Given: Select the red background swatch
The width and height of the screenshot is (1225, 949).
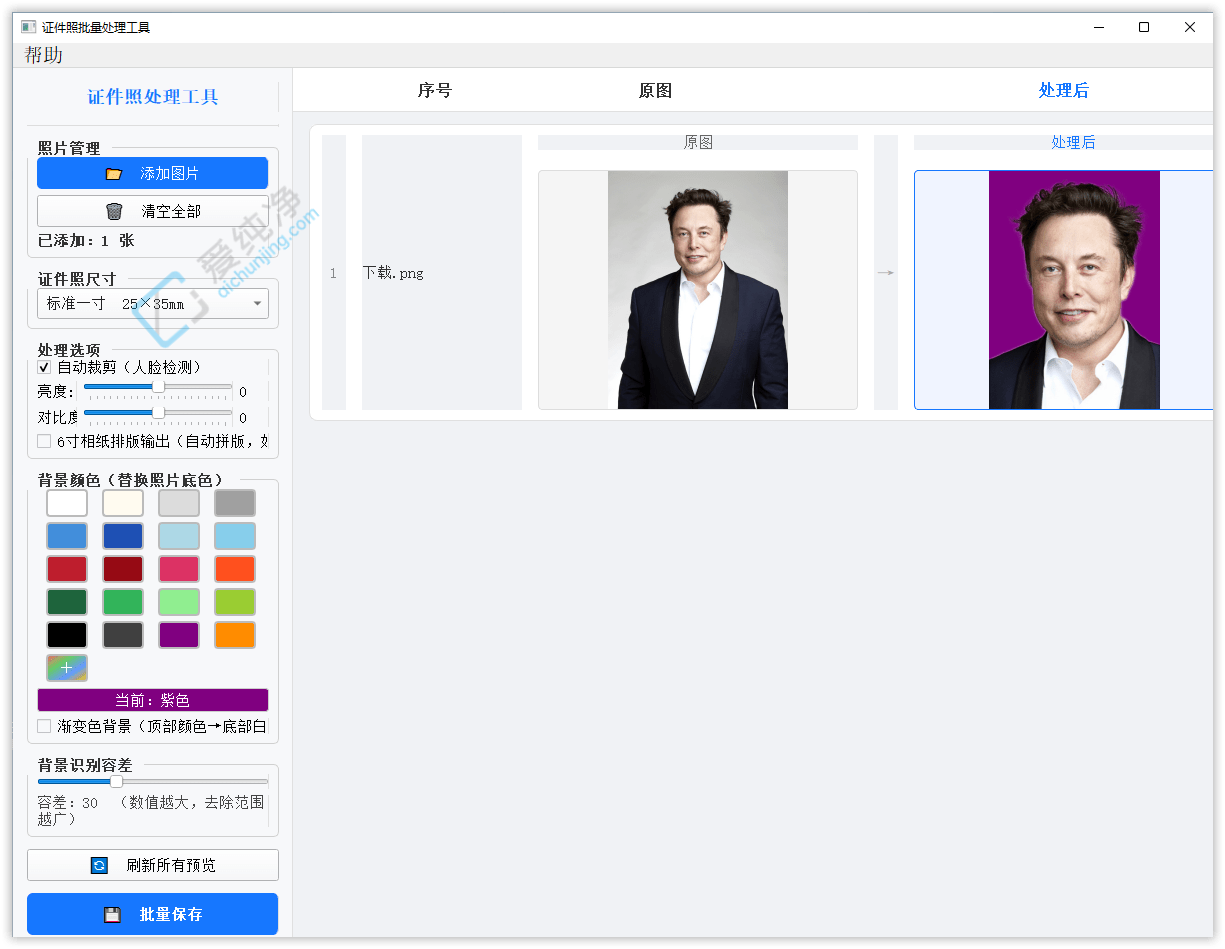Looking at the screenshot, I should [x=67, y=569].
